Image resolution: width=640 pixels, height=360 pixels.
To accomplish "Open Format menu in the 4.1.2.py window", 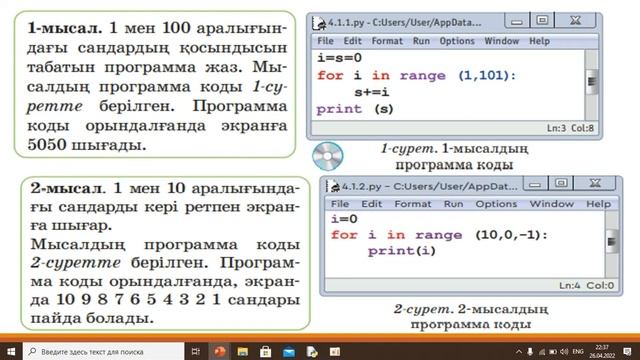I will click(x=413, y=204).
